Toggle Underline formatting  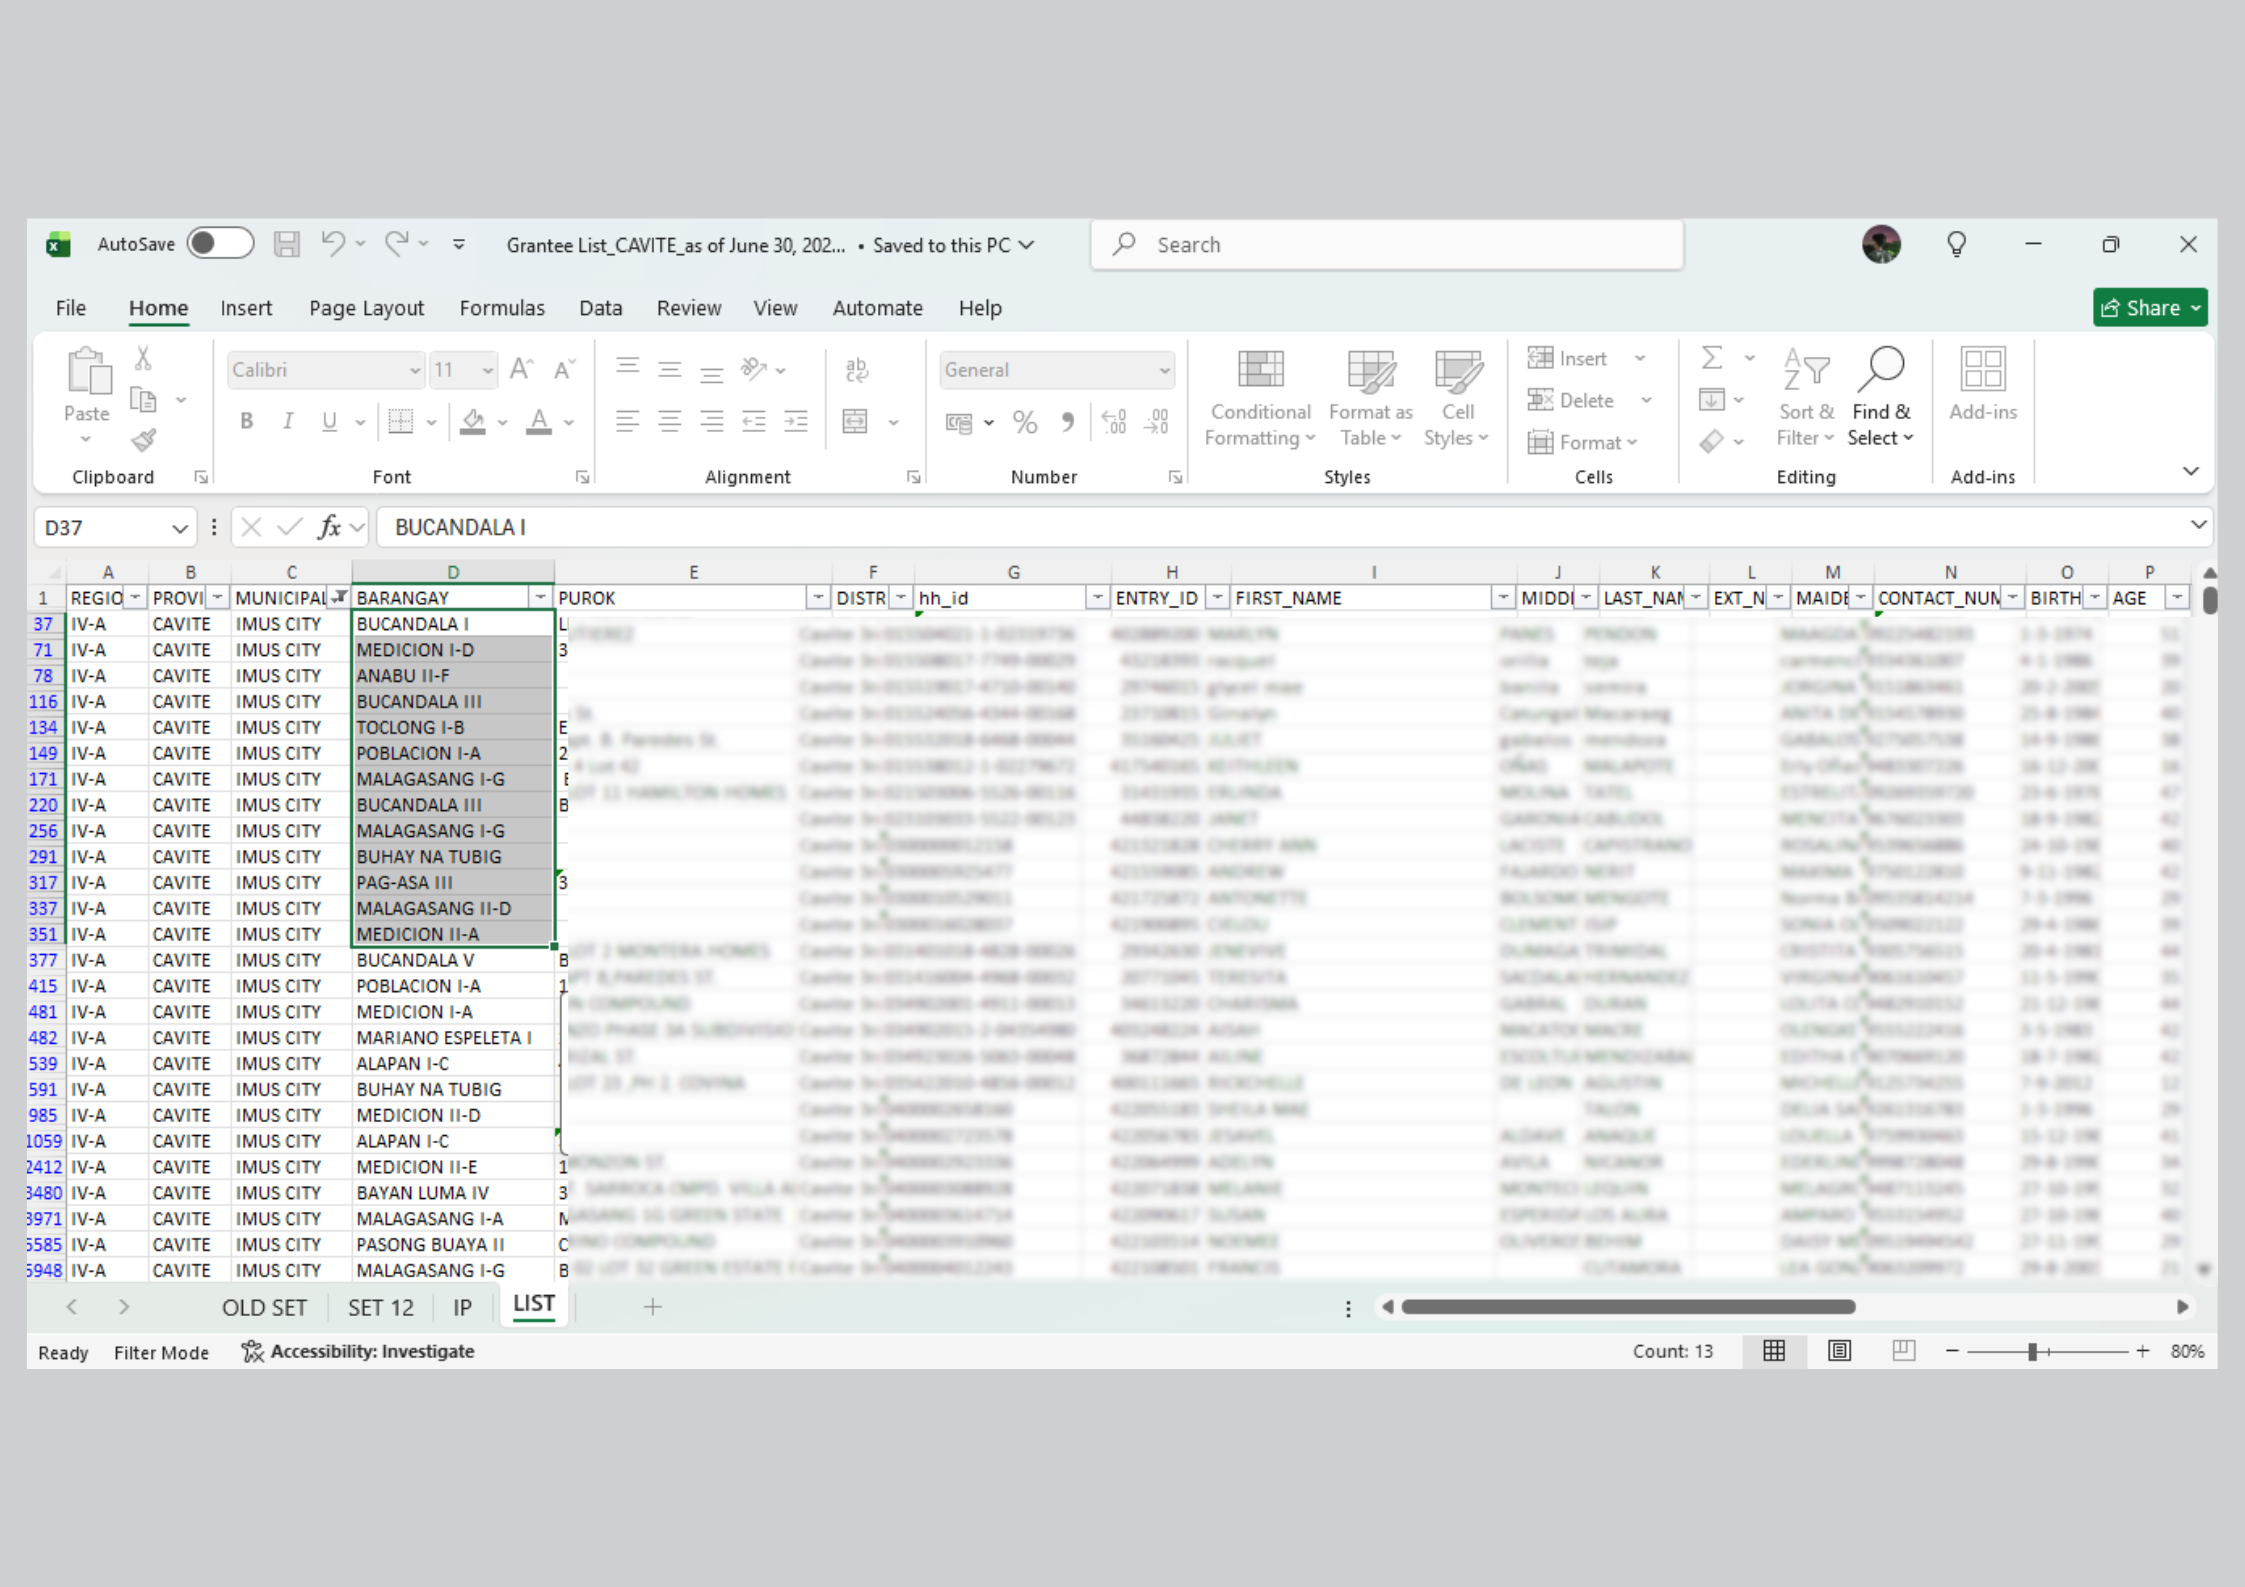coord(329,422)
